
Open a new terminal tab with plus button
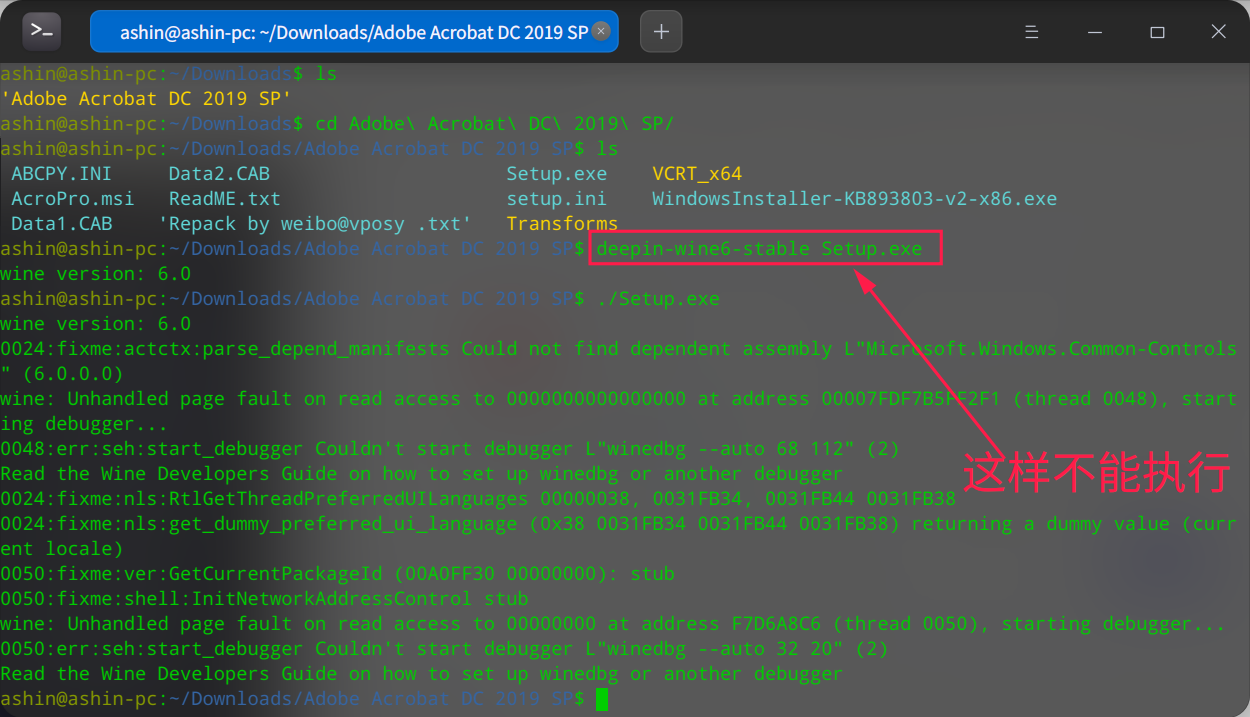(661, 31)
